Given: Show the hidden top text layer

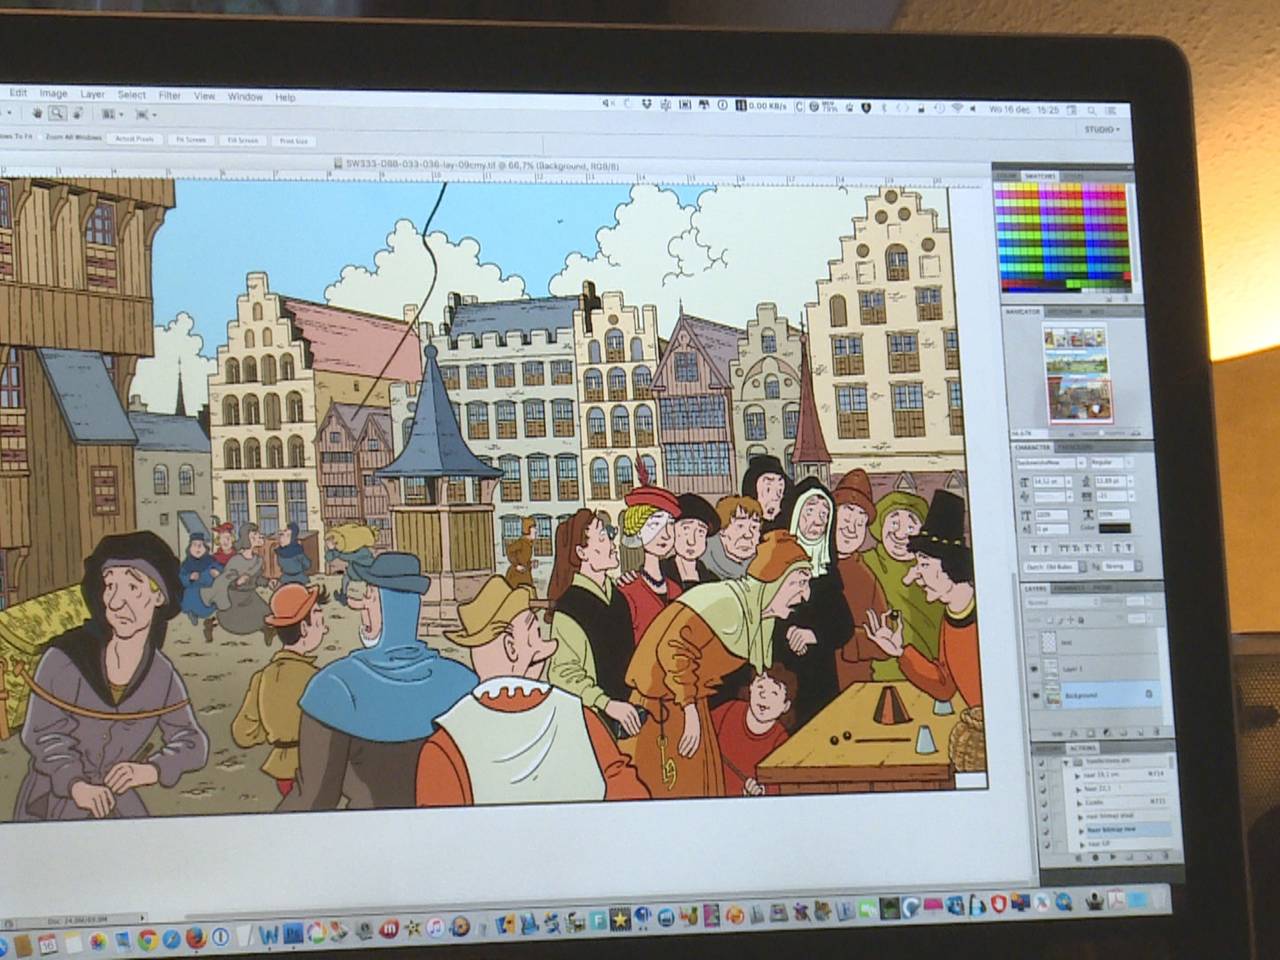Looking at the screenshot, I should pos(1033,642).
